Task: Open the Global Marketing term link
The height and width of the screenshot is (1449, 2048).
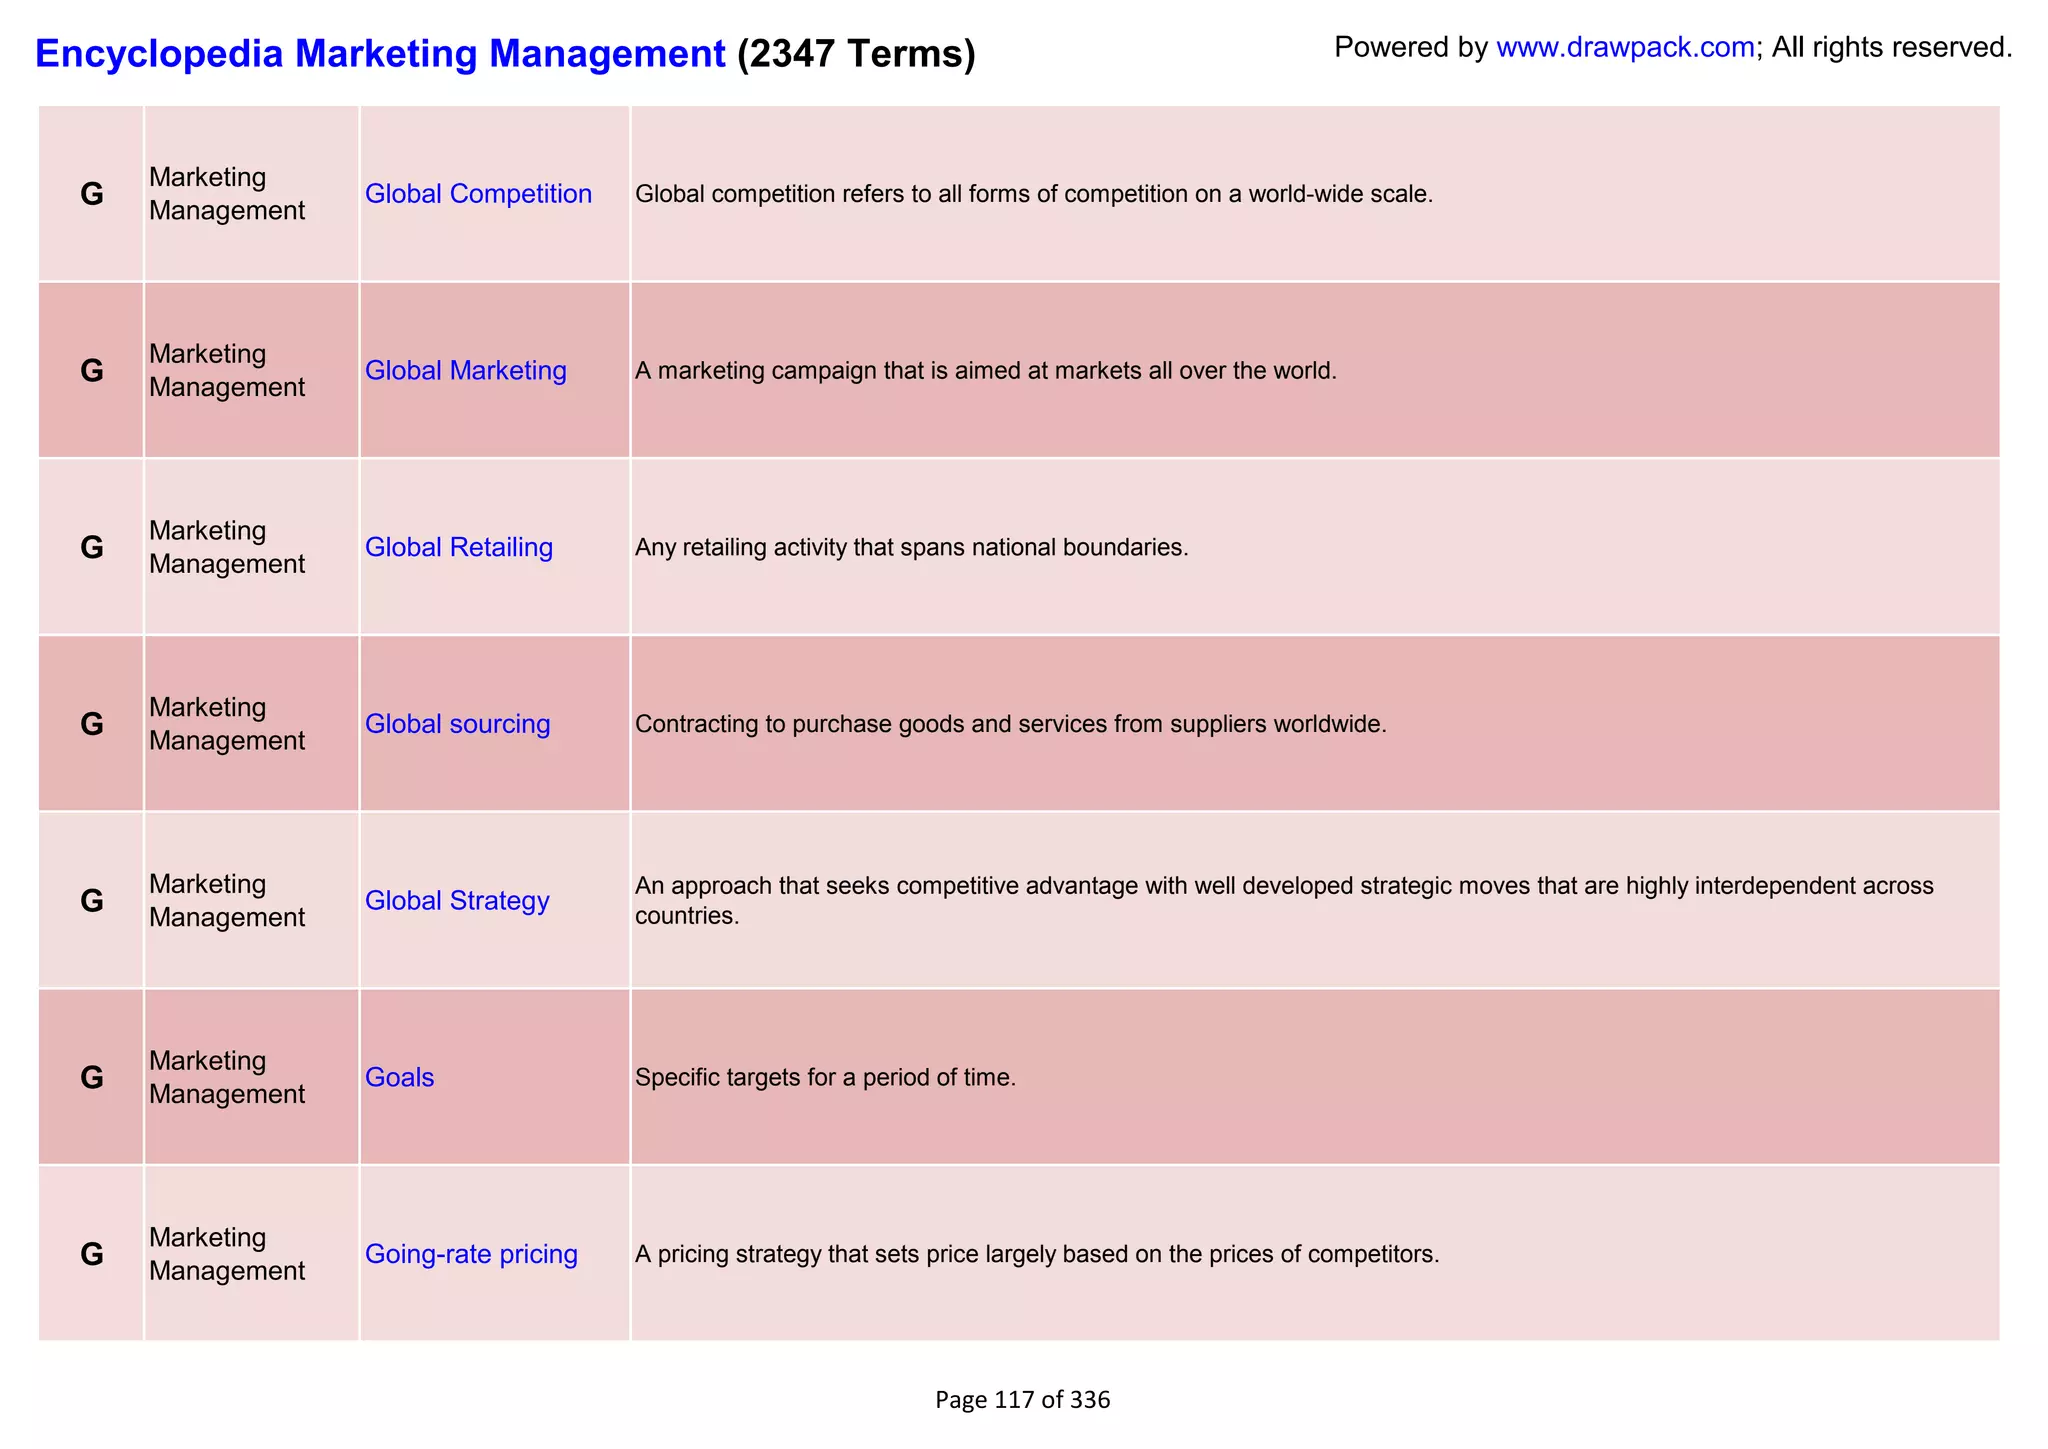Action: pos(465,371)
